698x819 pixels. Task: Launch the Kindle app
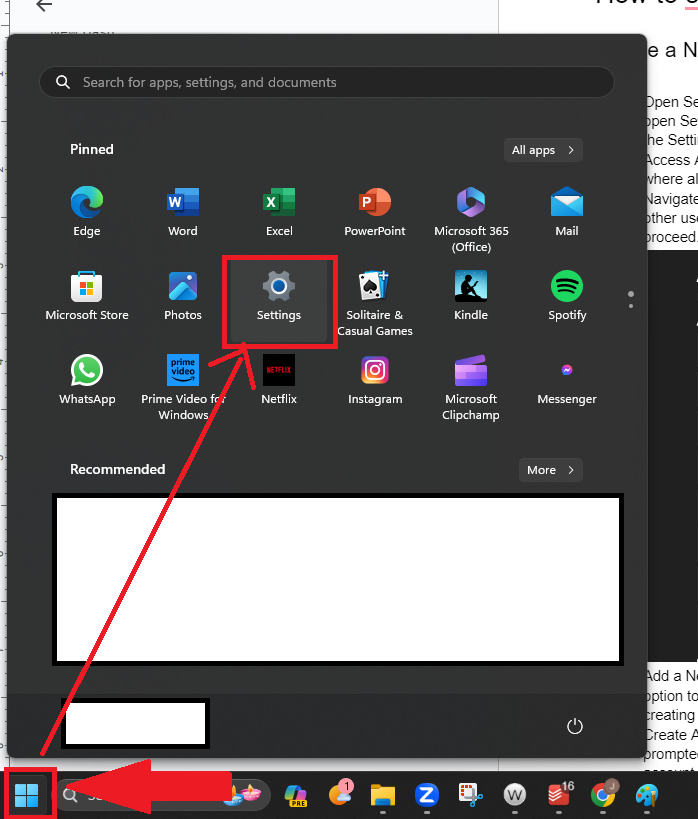[x=471, y=296]
